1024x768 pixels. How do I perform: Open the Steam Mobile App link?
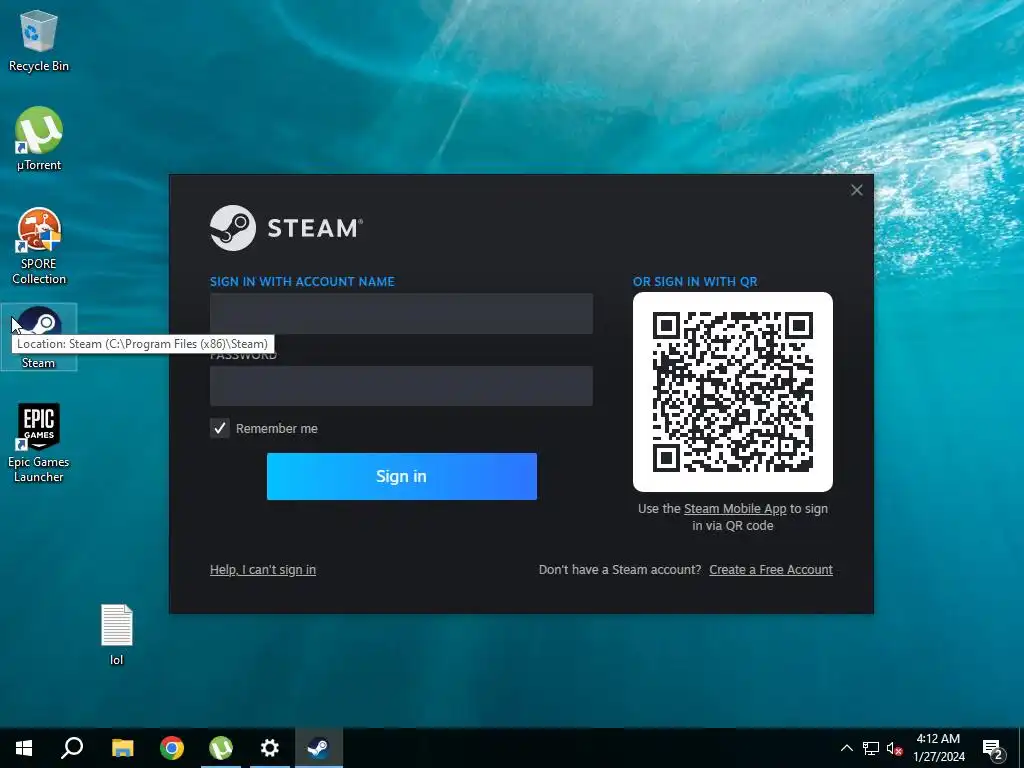735,509
